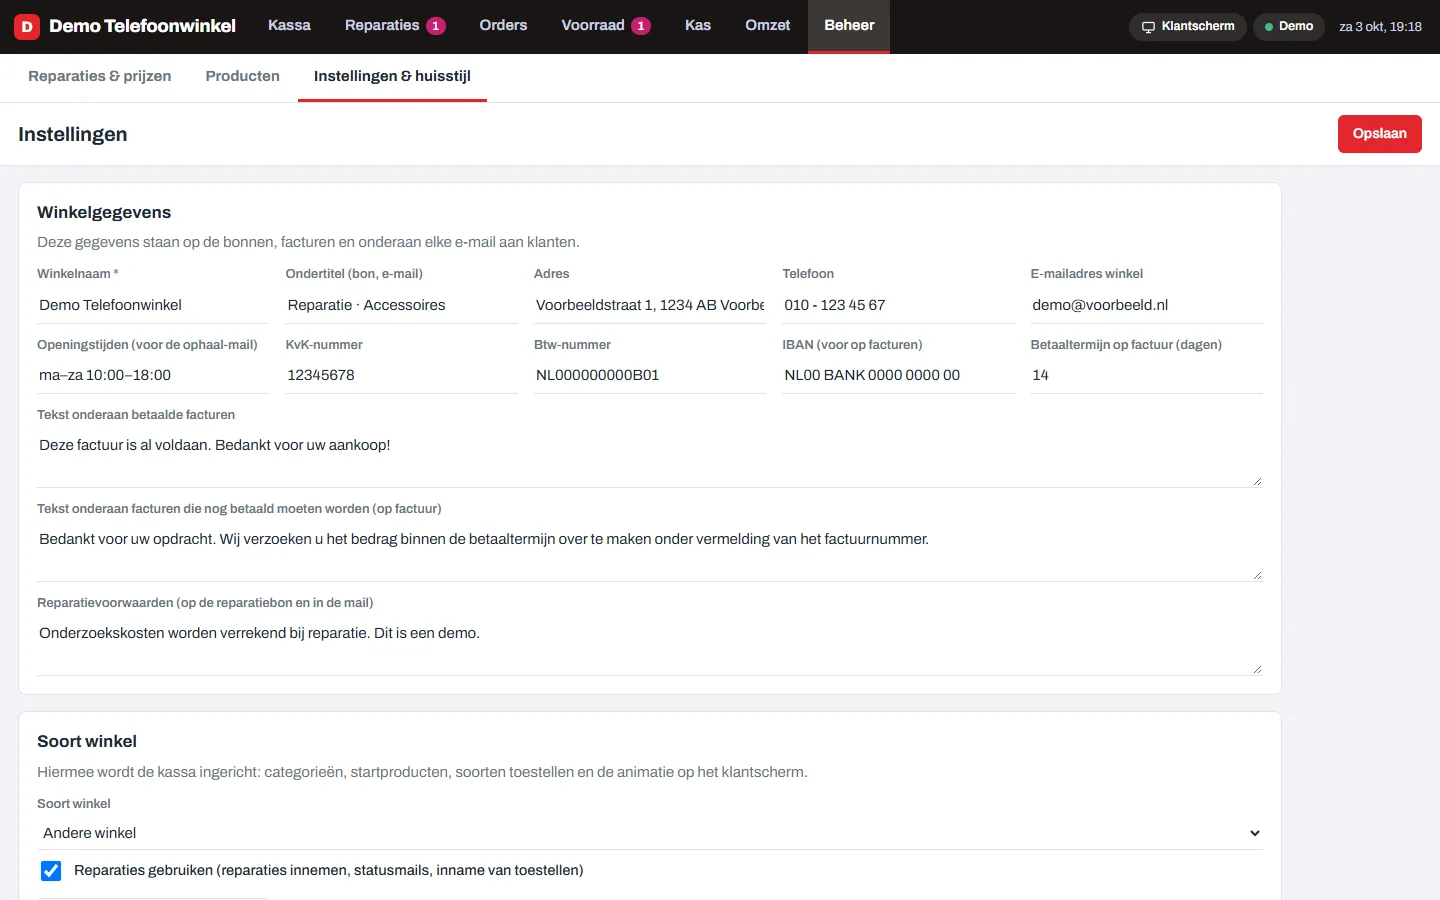
Task: Open the Kassa menu
Action: tap(289, 26)
